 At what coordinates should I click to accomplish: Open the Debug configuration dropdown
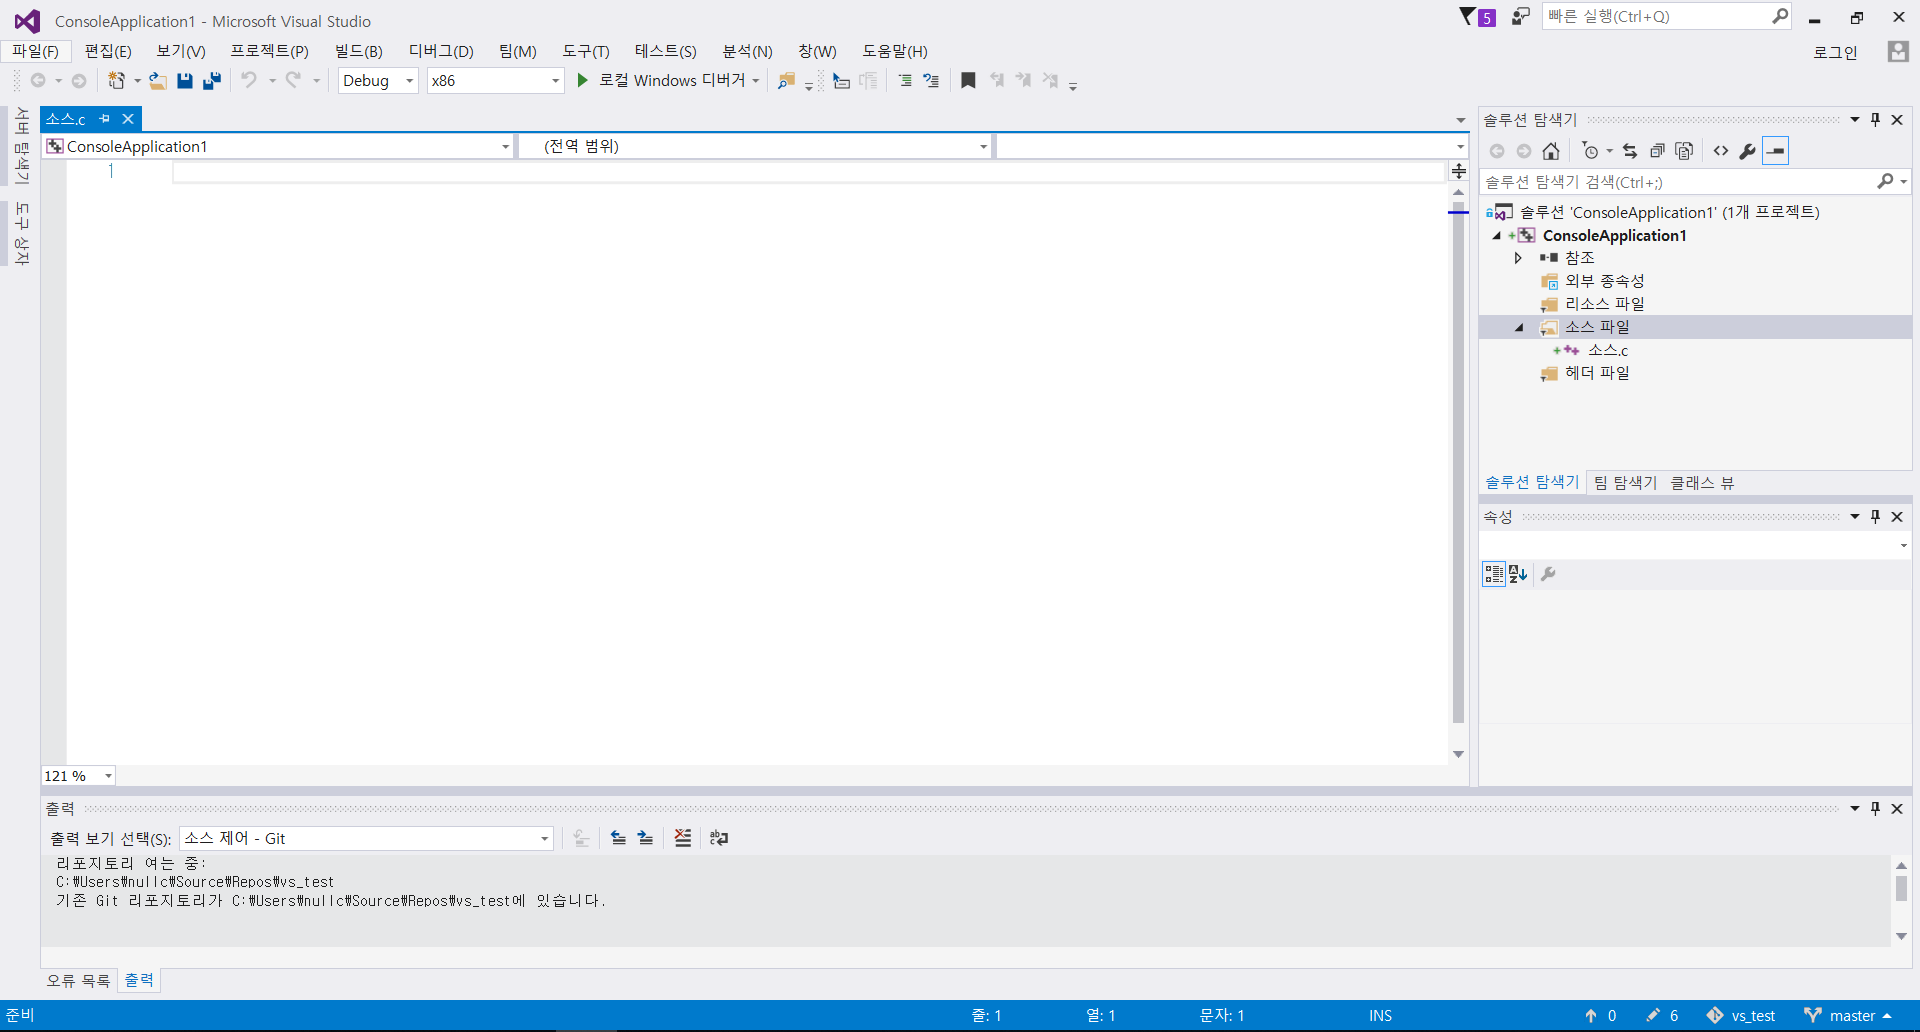[x=378, y=81]
